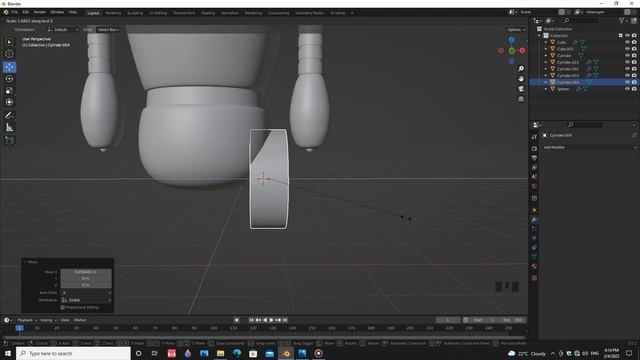Open the Output properties tab

point(534,158)
